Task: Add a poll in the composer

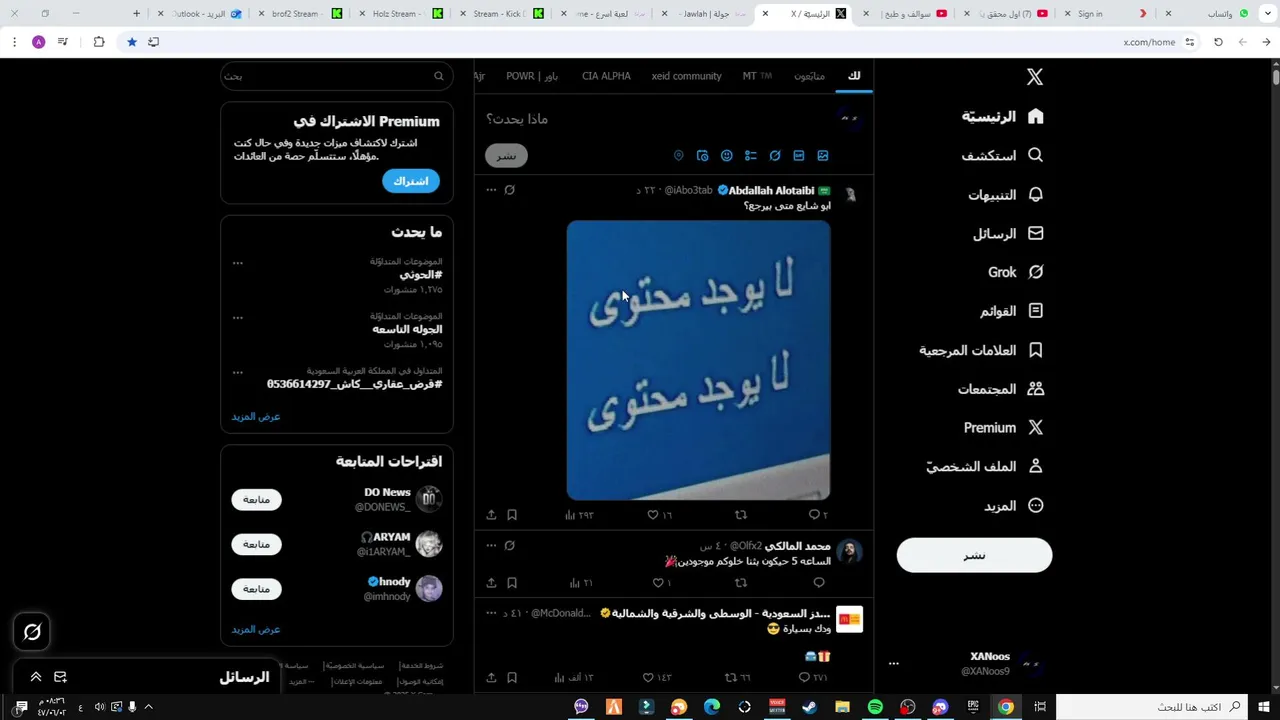Action: pos(751,156)
